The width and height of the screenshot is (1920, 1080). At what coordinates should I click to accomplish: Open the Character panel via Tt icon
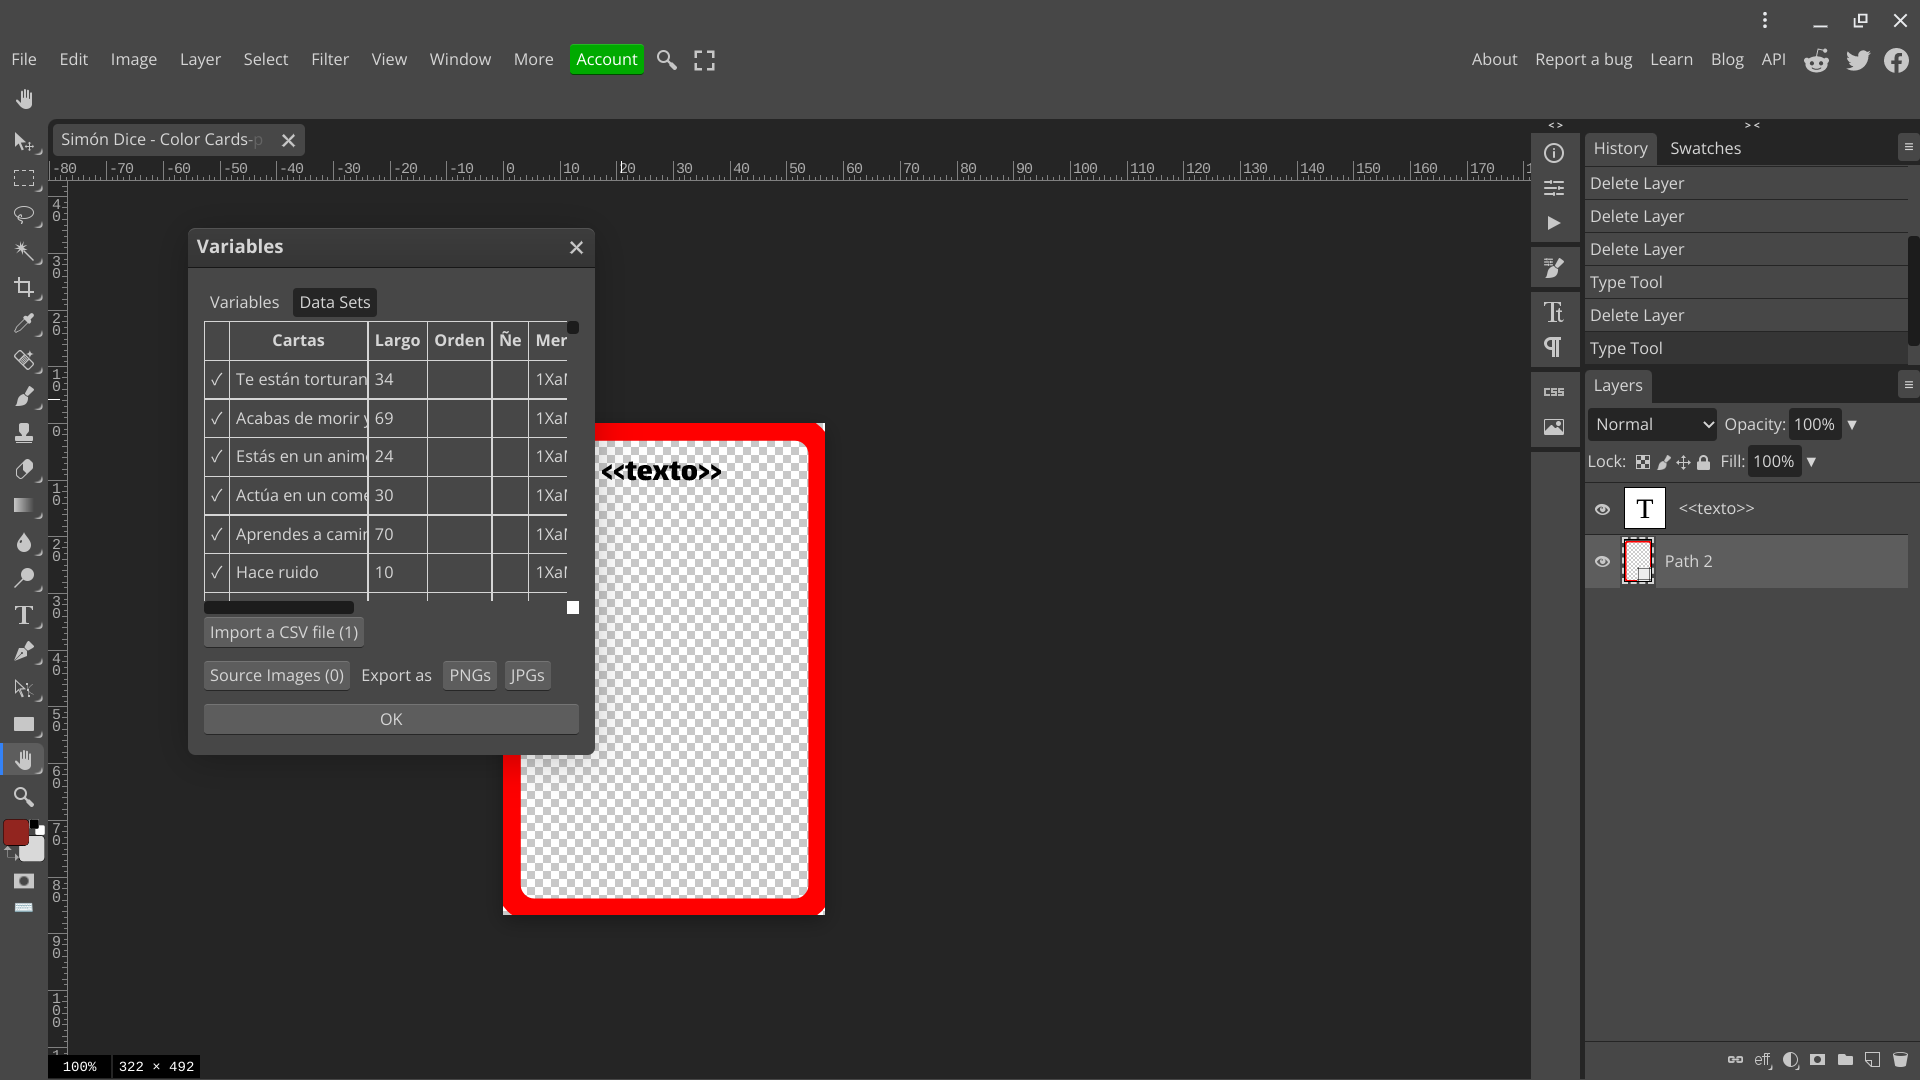(x=1554, y=312)
